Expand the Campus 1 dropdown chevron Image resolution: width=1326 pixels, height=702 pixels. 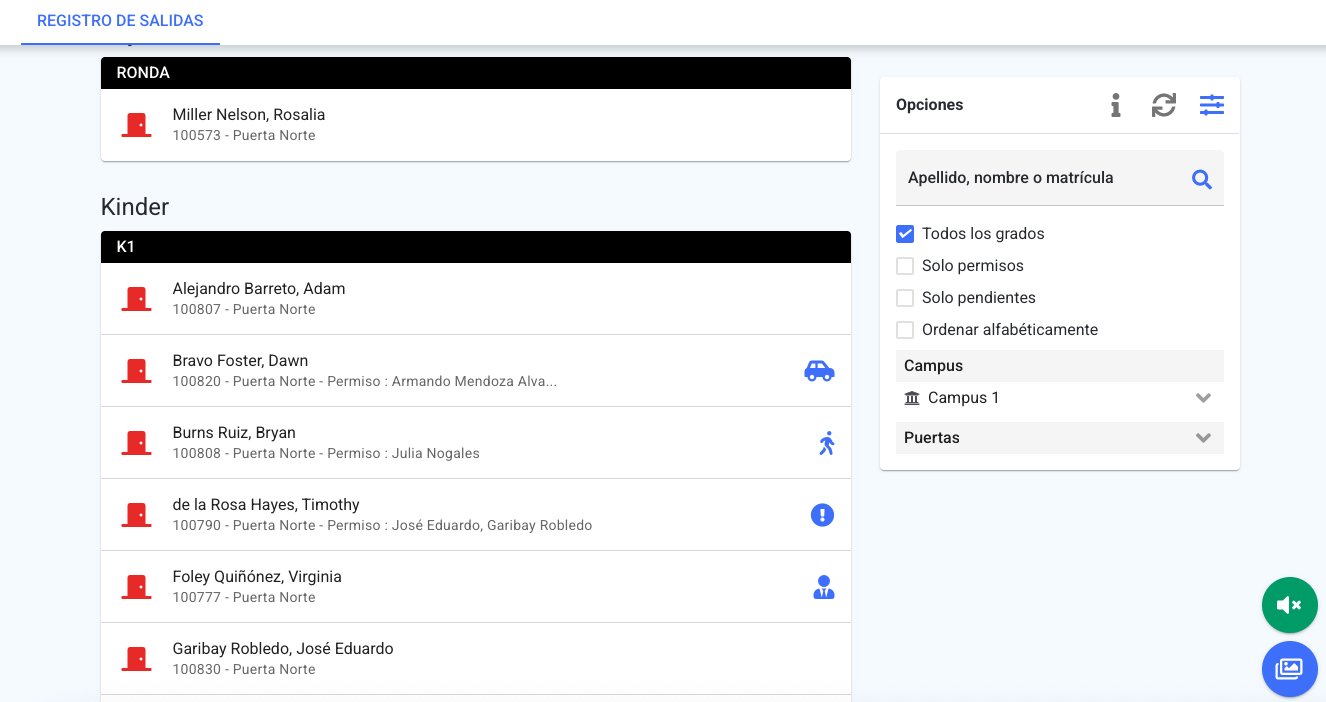click(1204, 398)
